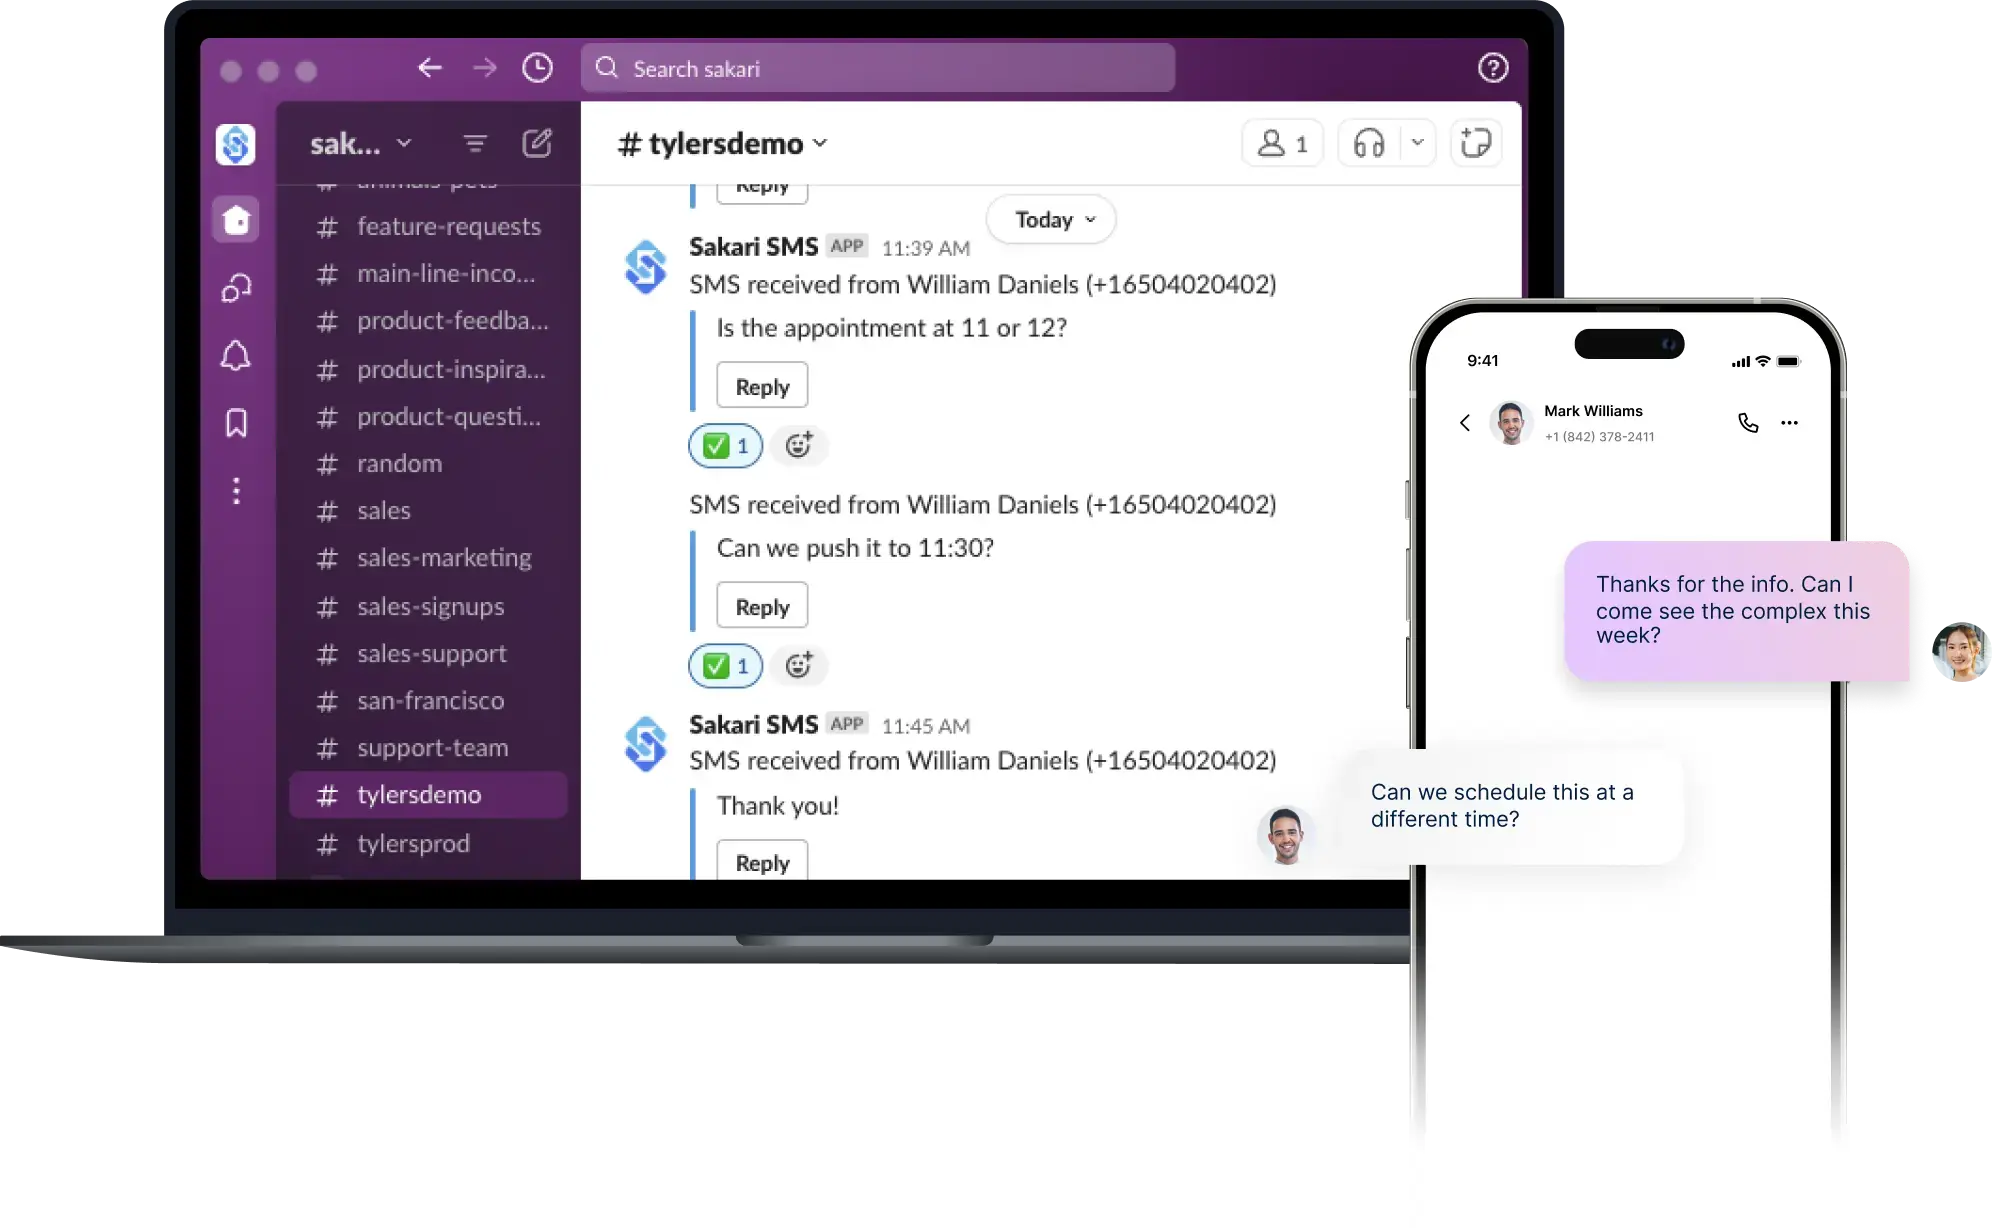Click the checkmark reaction on first SMS
Viewport: 1992px width, 1228px height.
(x=726, y=445)
